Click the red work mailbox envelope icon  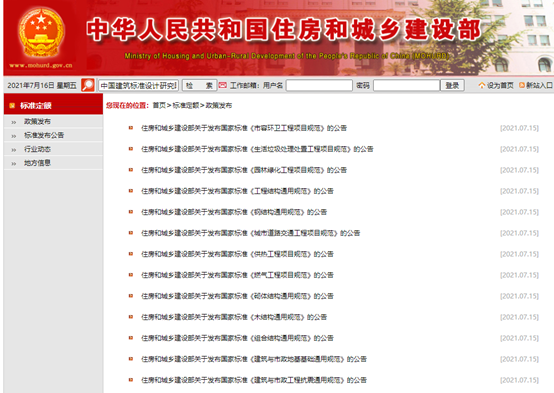pos(223,85)
